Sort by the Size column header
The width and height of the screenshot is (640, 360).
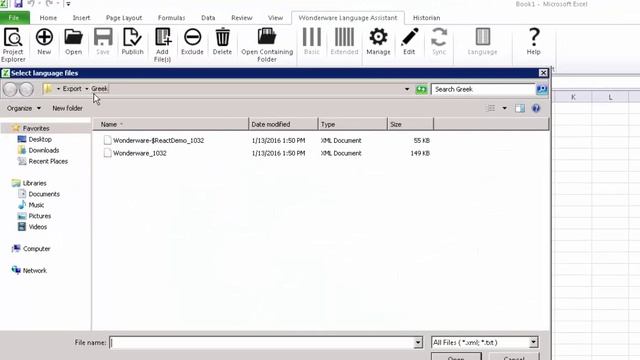coord(410,124)
